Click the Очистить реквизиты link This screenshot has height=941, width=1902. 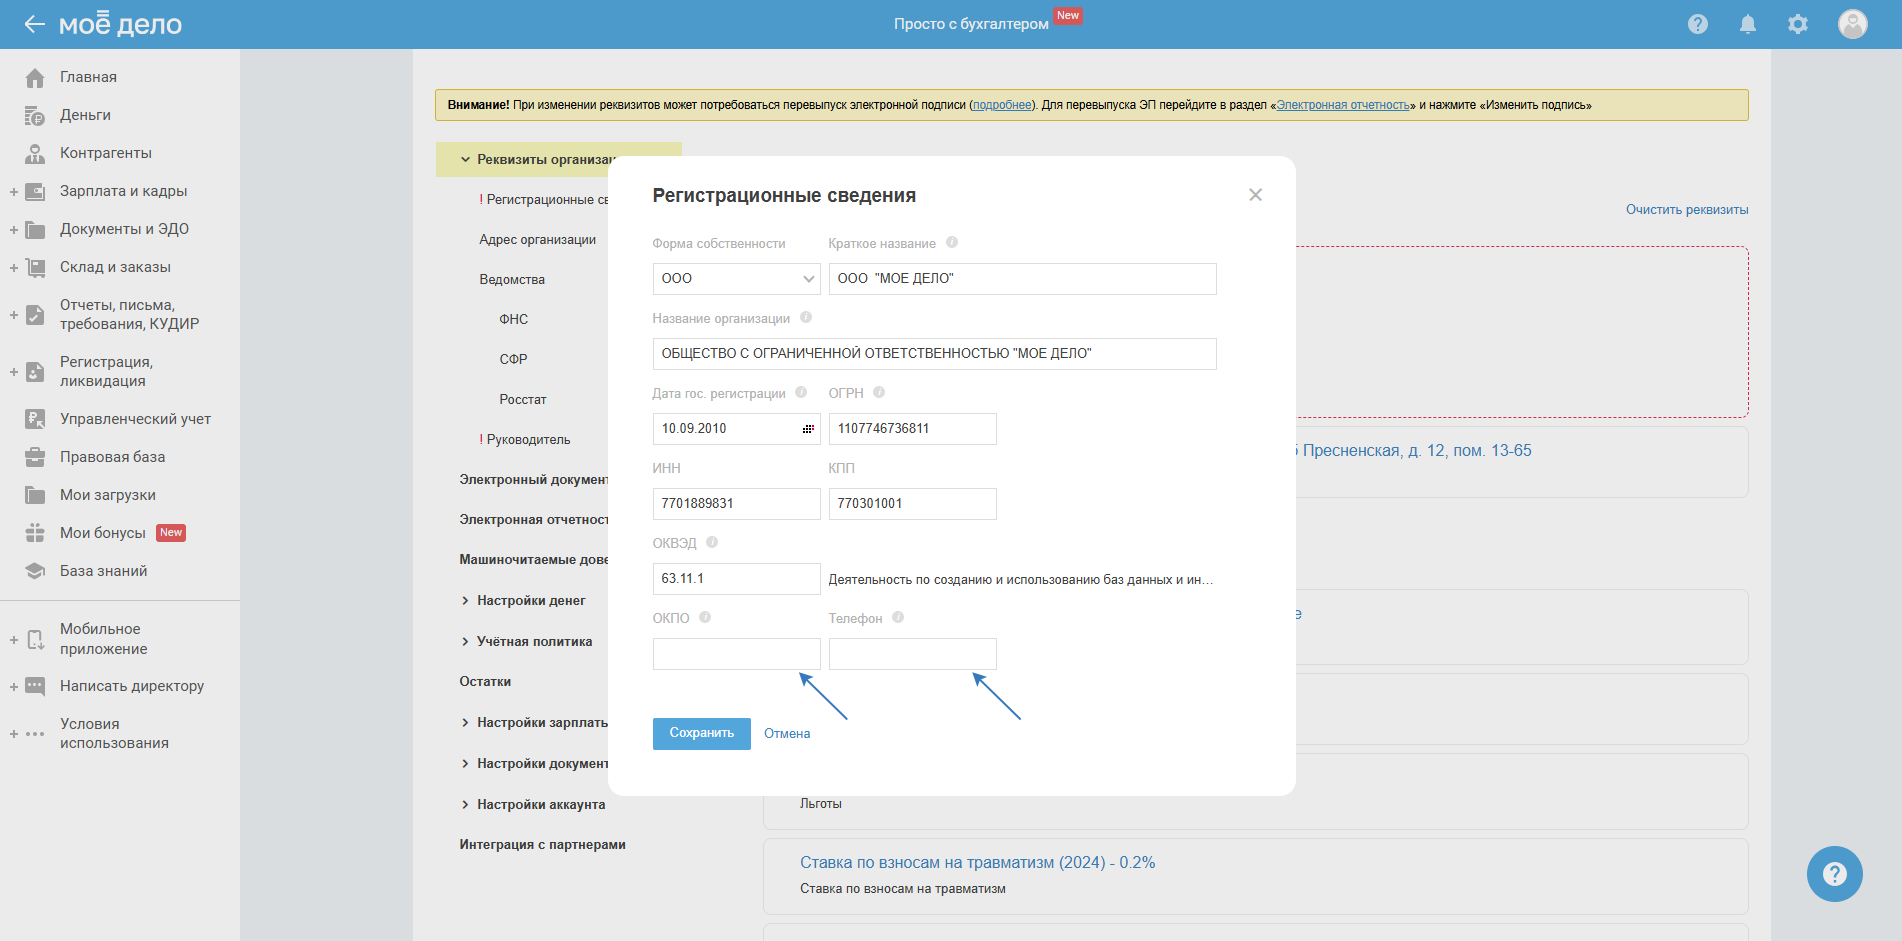(x=1687, y=210)
